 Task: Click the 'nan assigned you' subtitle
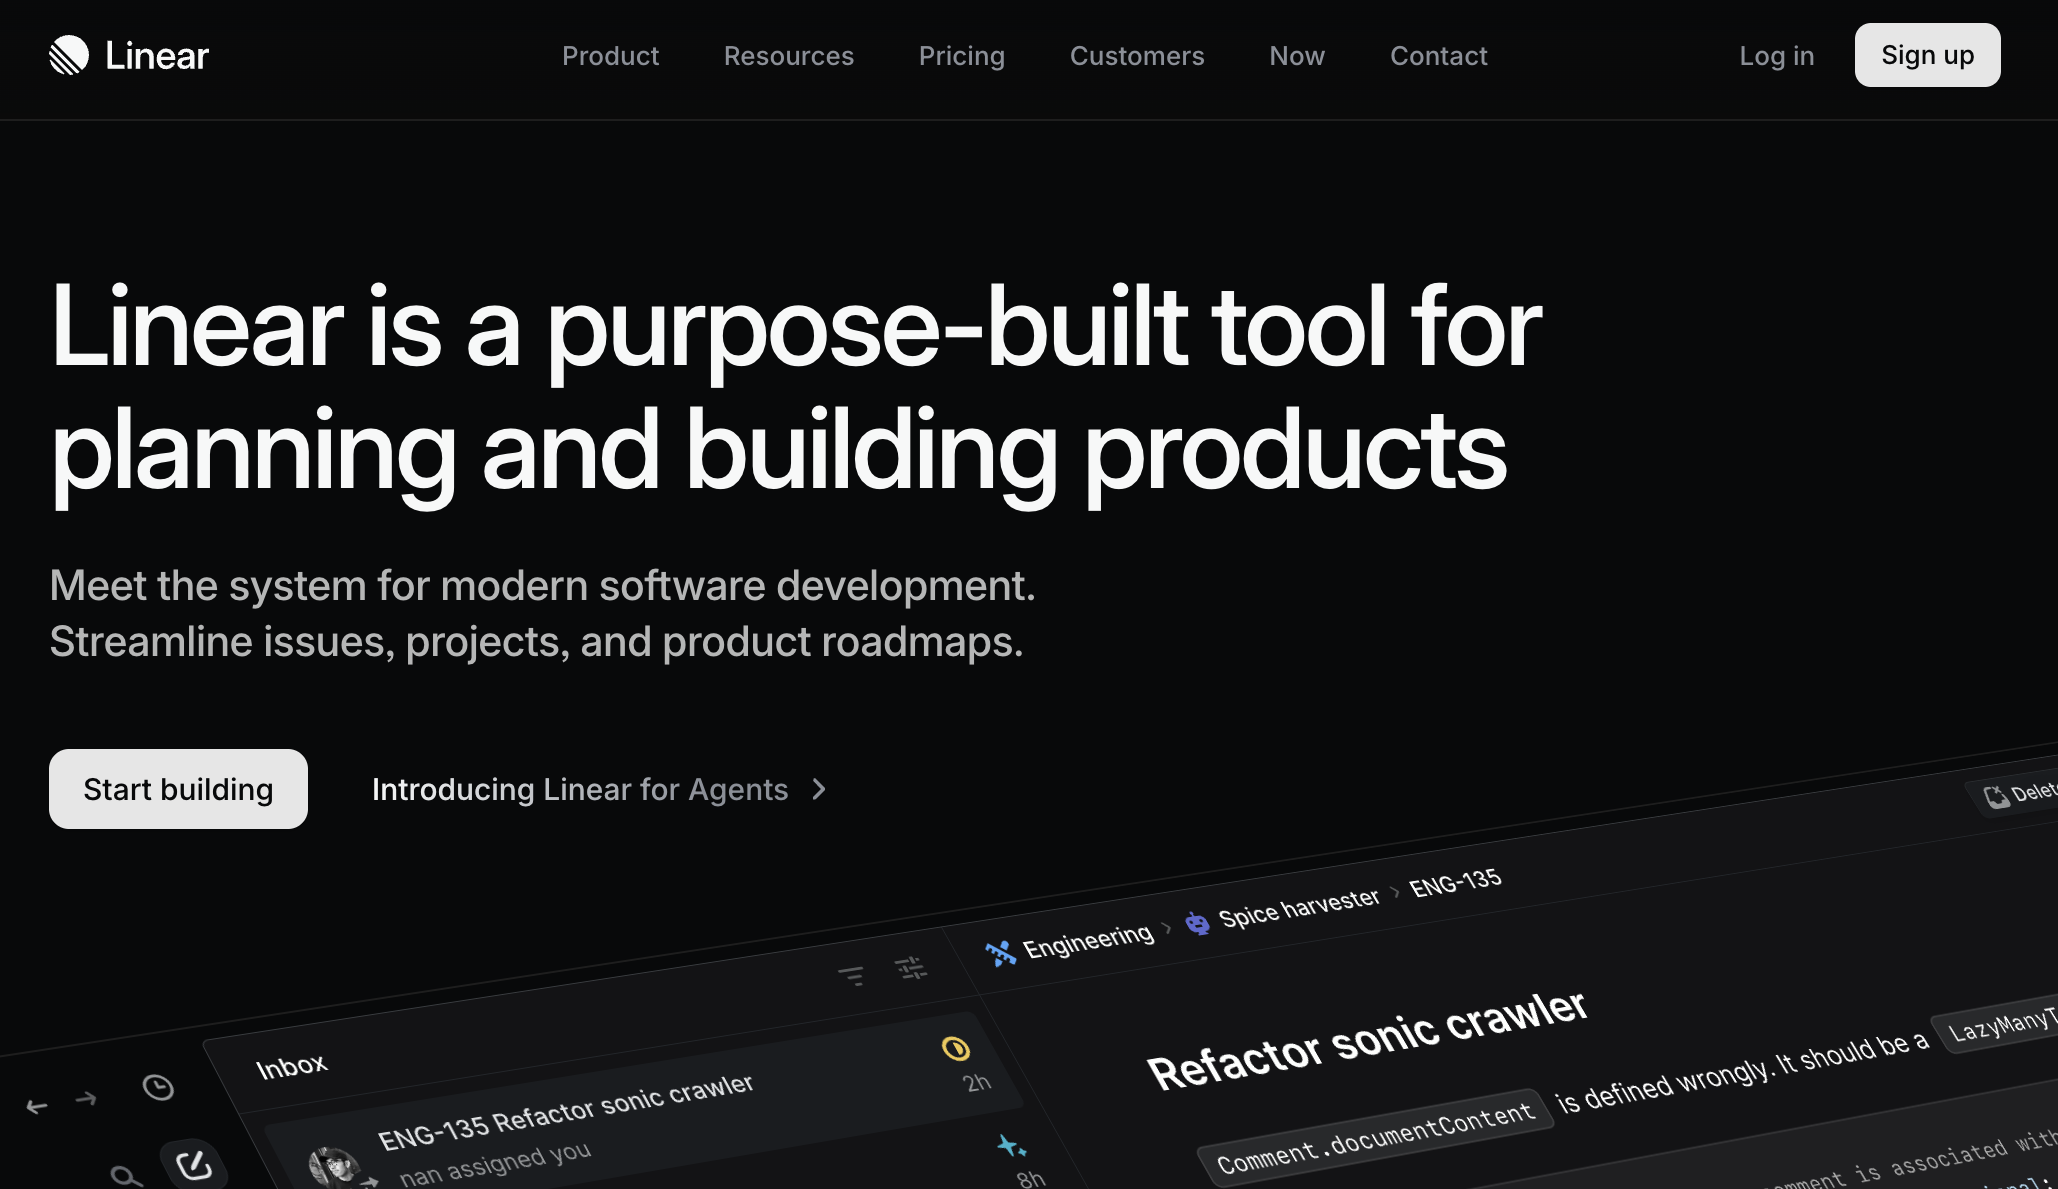click(x=495, y=1164)
